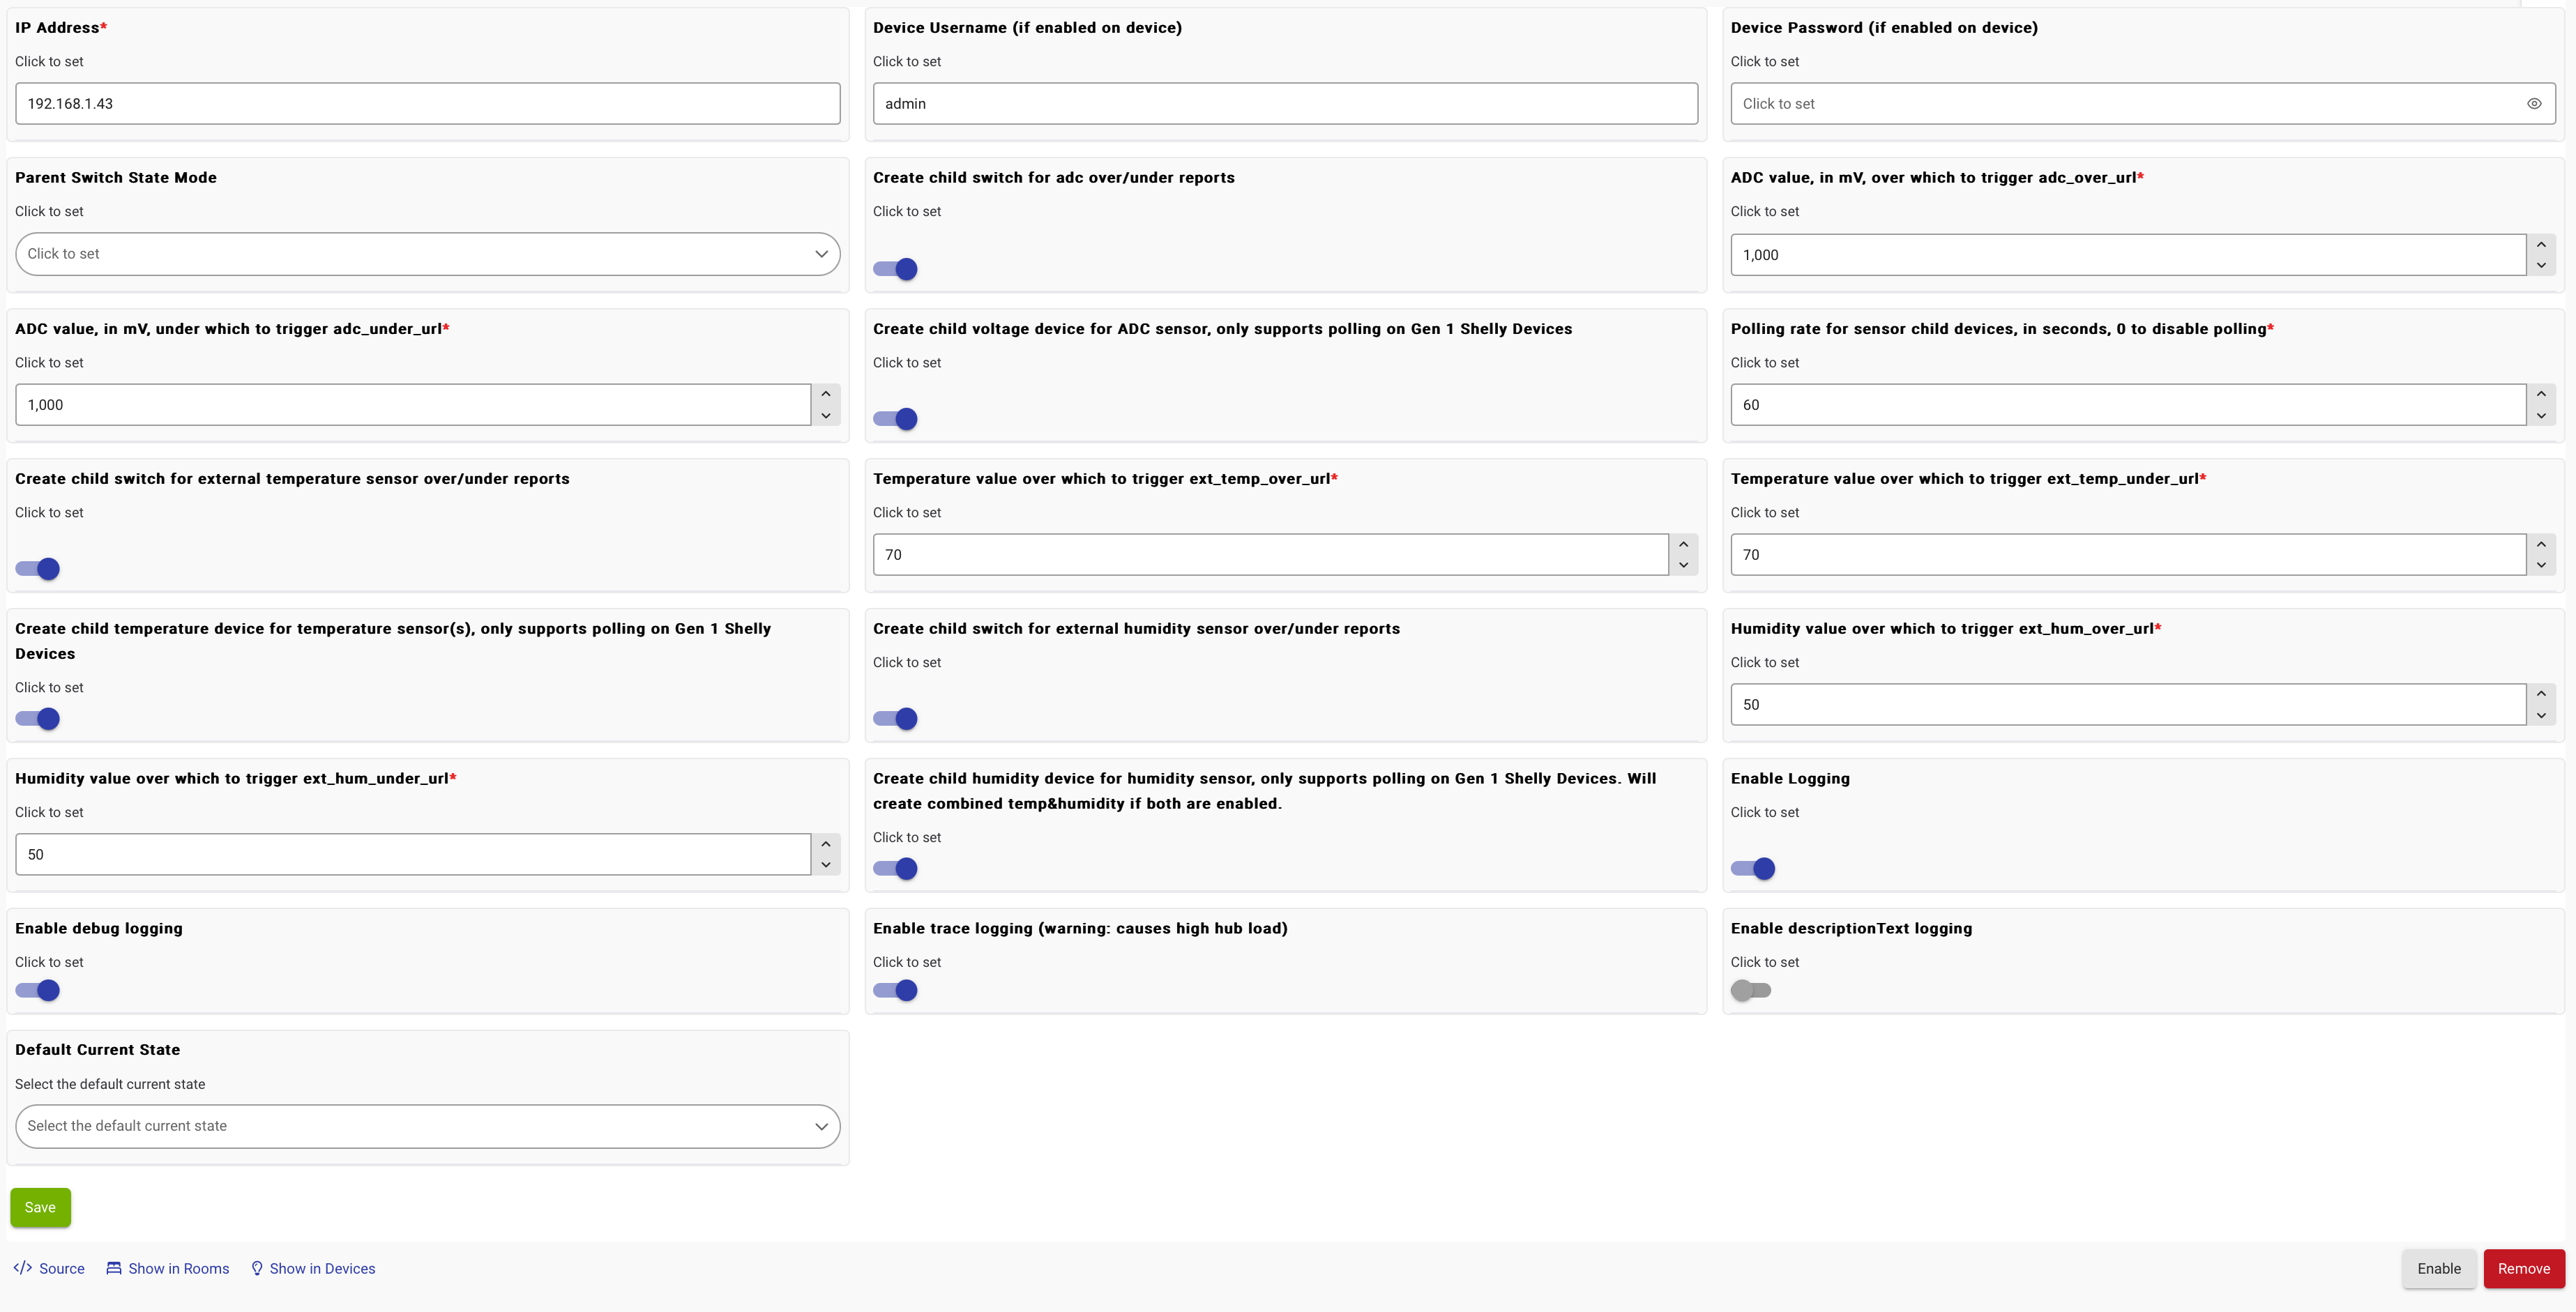The image size is (2576, 1312).
Task: Click the Show in Rooms bed icon
Action: click(114, 1268)
